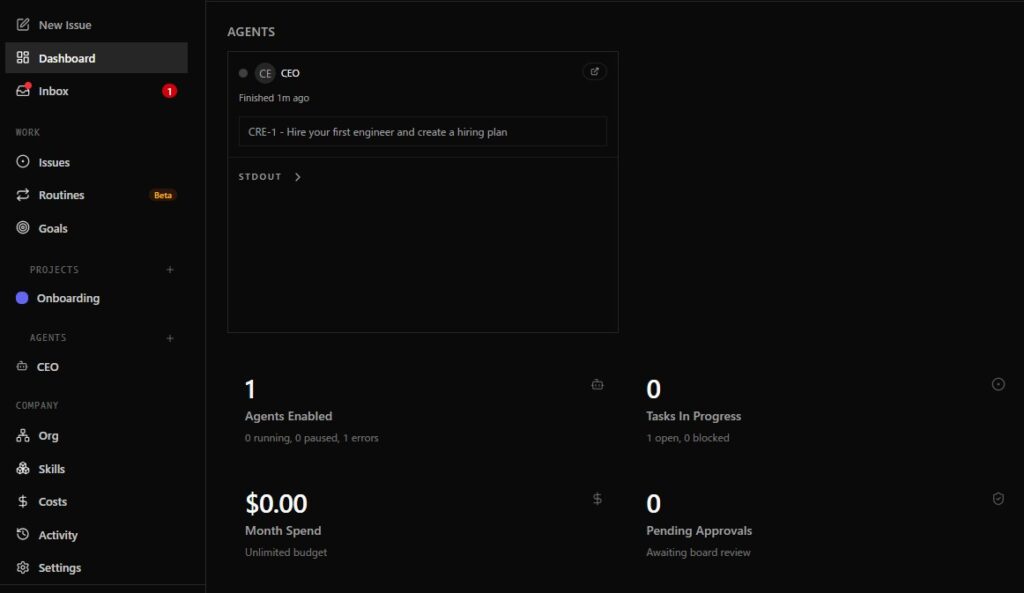1024x593 pixels.
Task: Select the CEO agent in sidebar
Action: [x=47, y=367]
